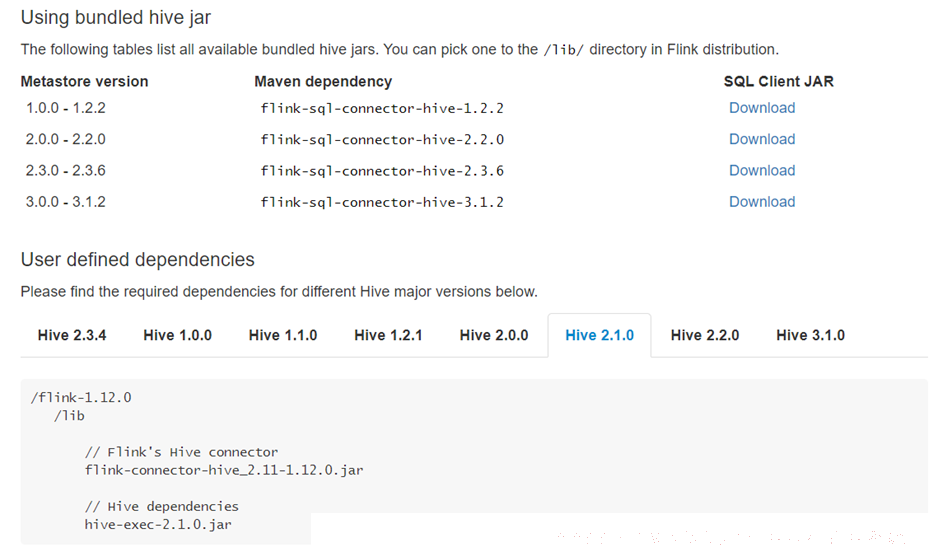Image resolution: width=933 pixels, height=552 pixels.
Task: View the Hive 3.1.0 tab
Action: [810, 335]
